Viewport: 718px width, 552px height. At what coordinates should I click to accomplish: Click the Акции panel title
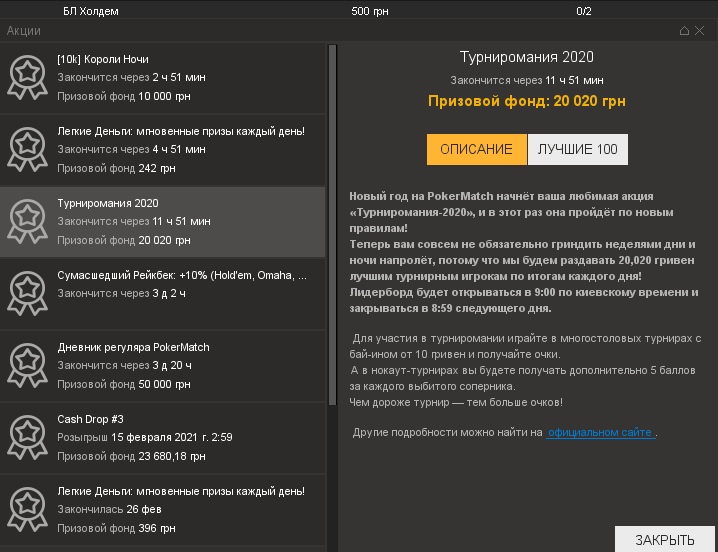[x=24, y=31]
